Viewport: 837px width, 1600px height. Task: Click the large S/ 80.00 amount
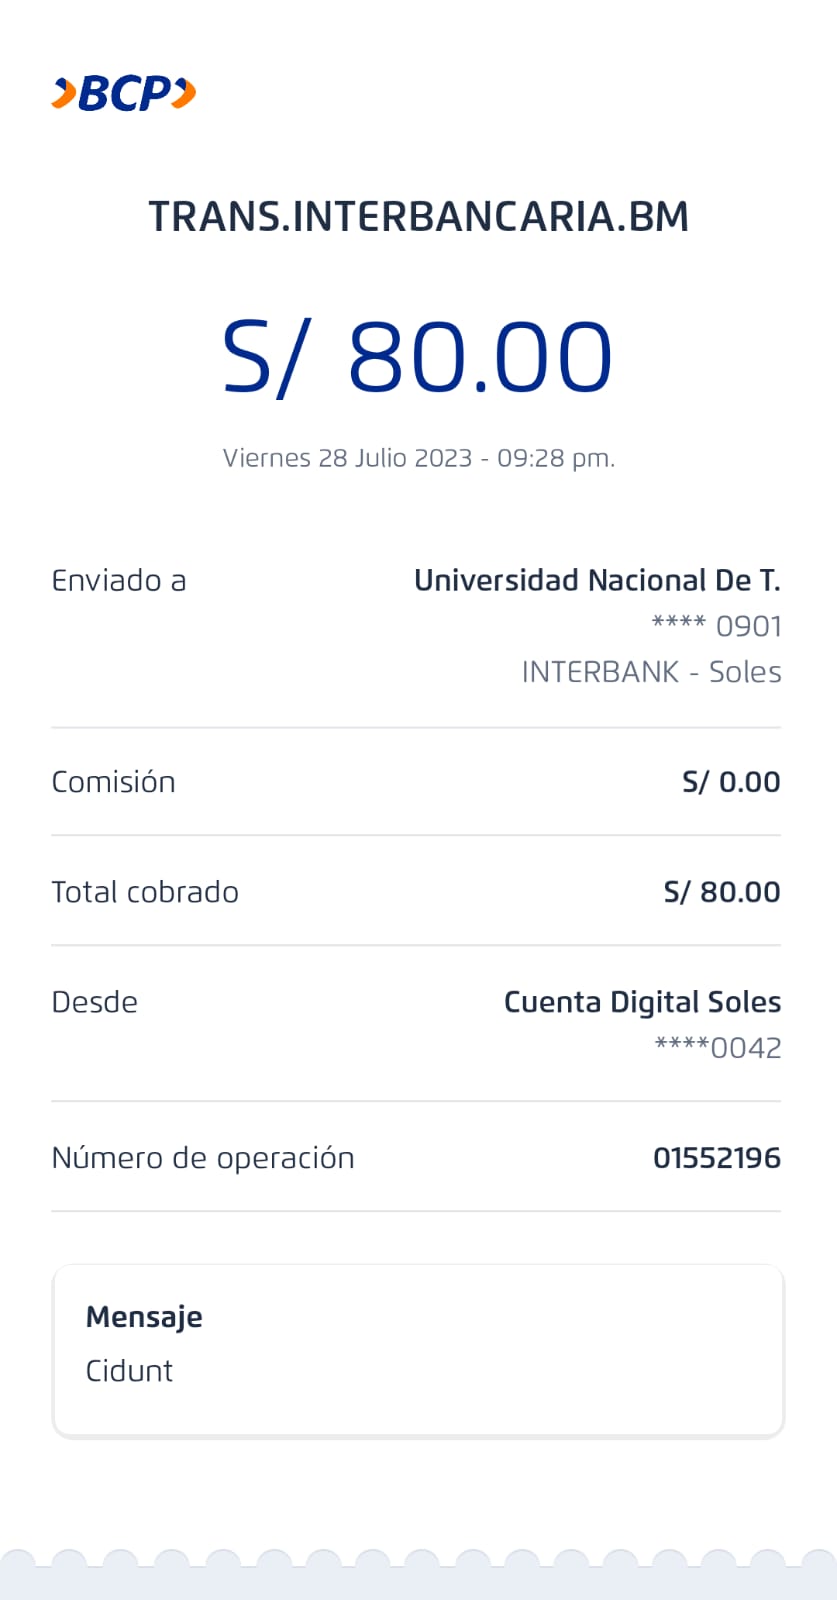tap(417, 357)
